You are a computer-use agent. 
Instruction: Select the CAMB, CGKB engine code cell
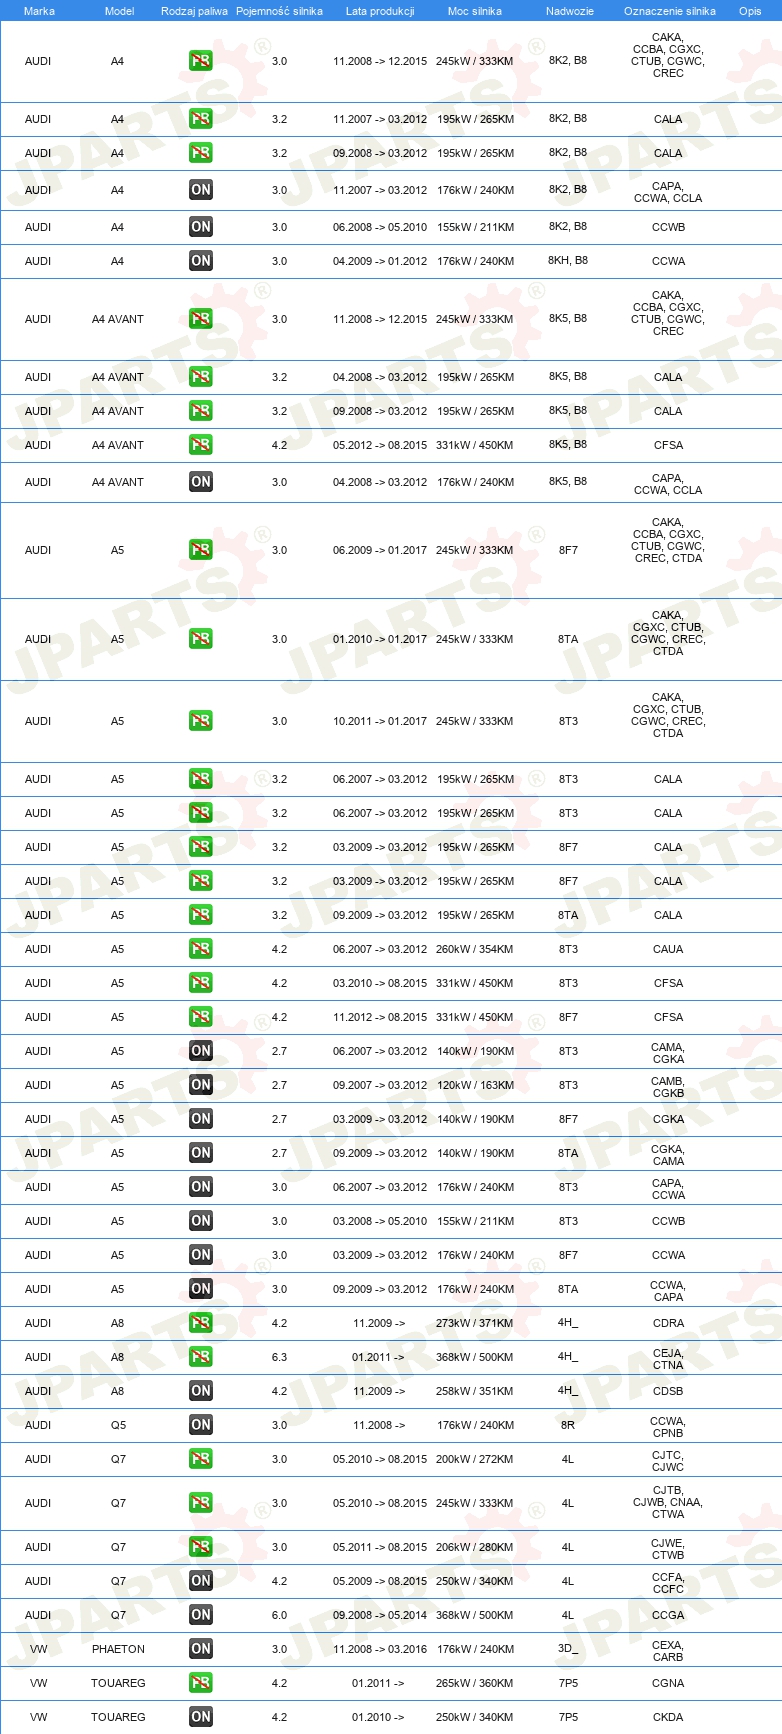click(668, 1087)
